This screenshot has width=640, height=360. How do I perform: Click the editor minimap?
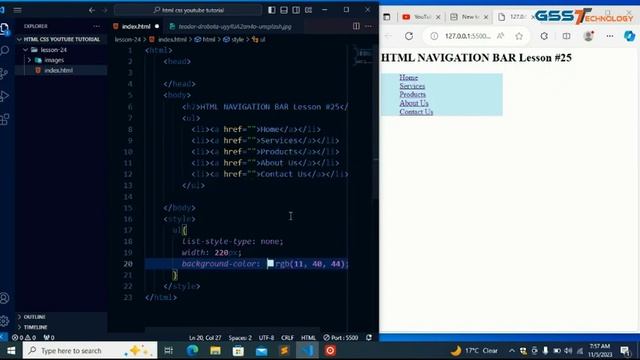(x=362, y=55)
